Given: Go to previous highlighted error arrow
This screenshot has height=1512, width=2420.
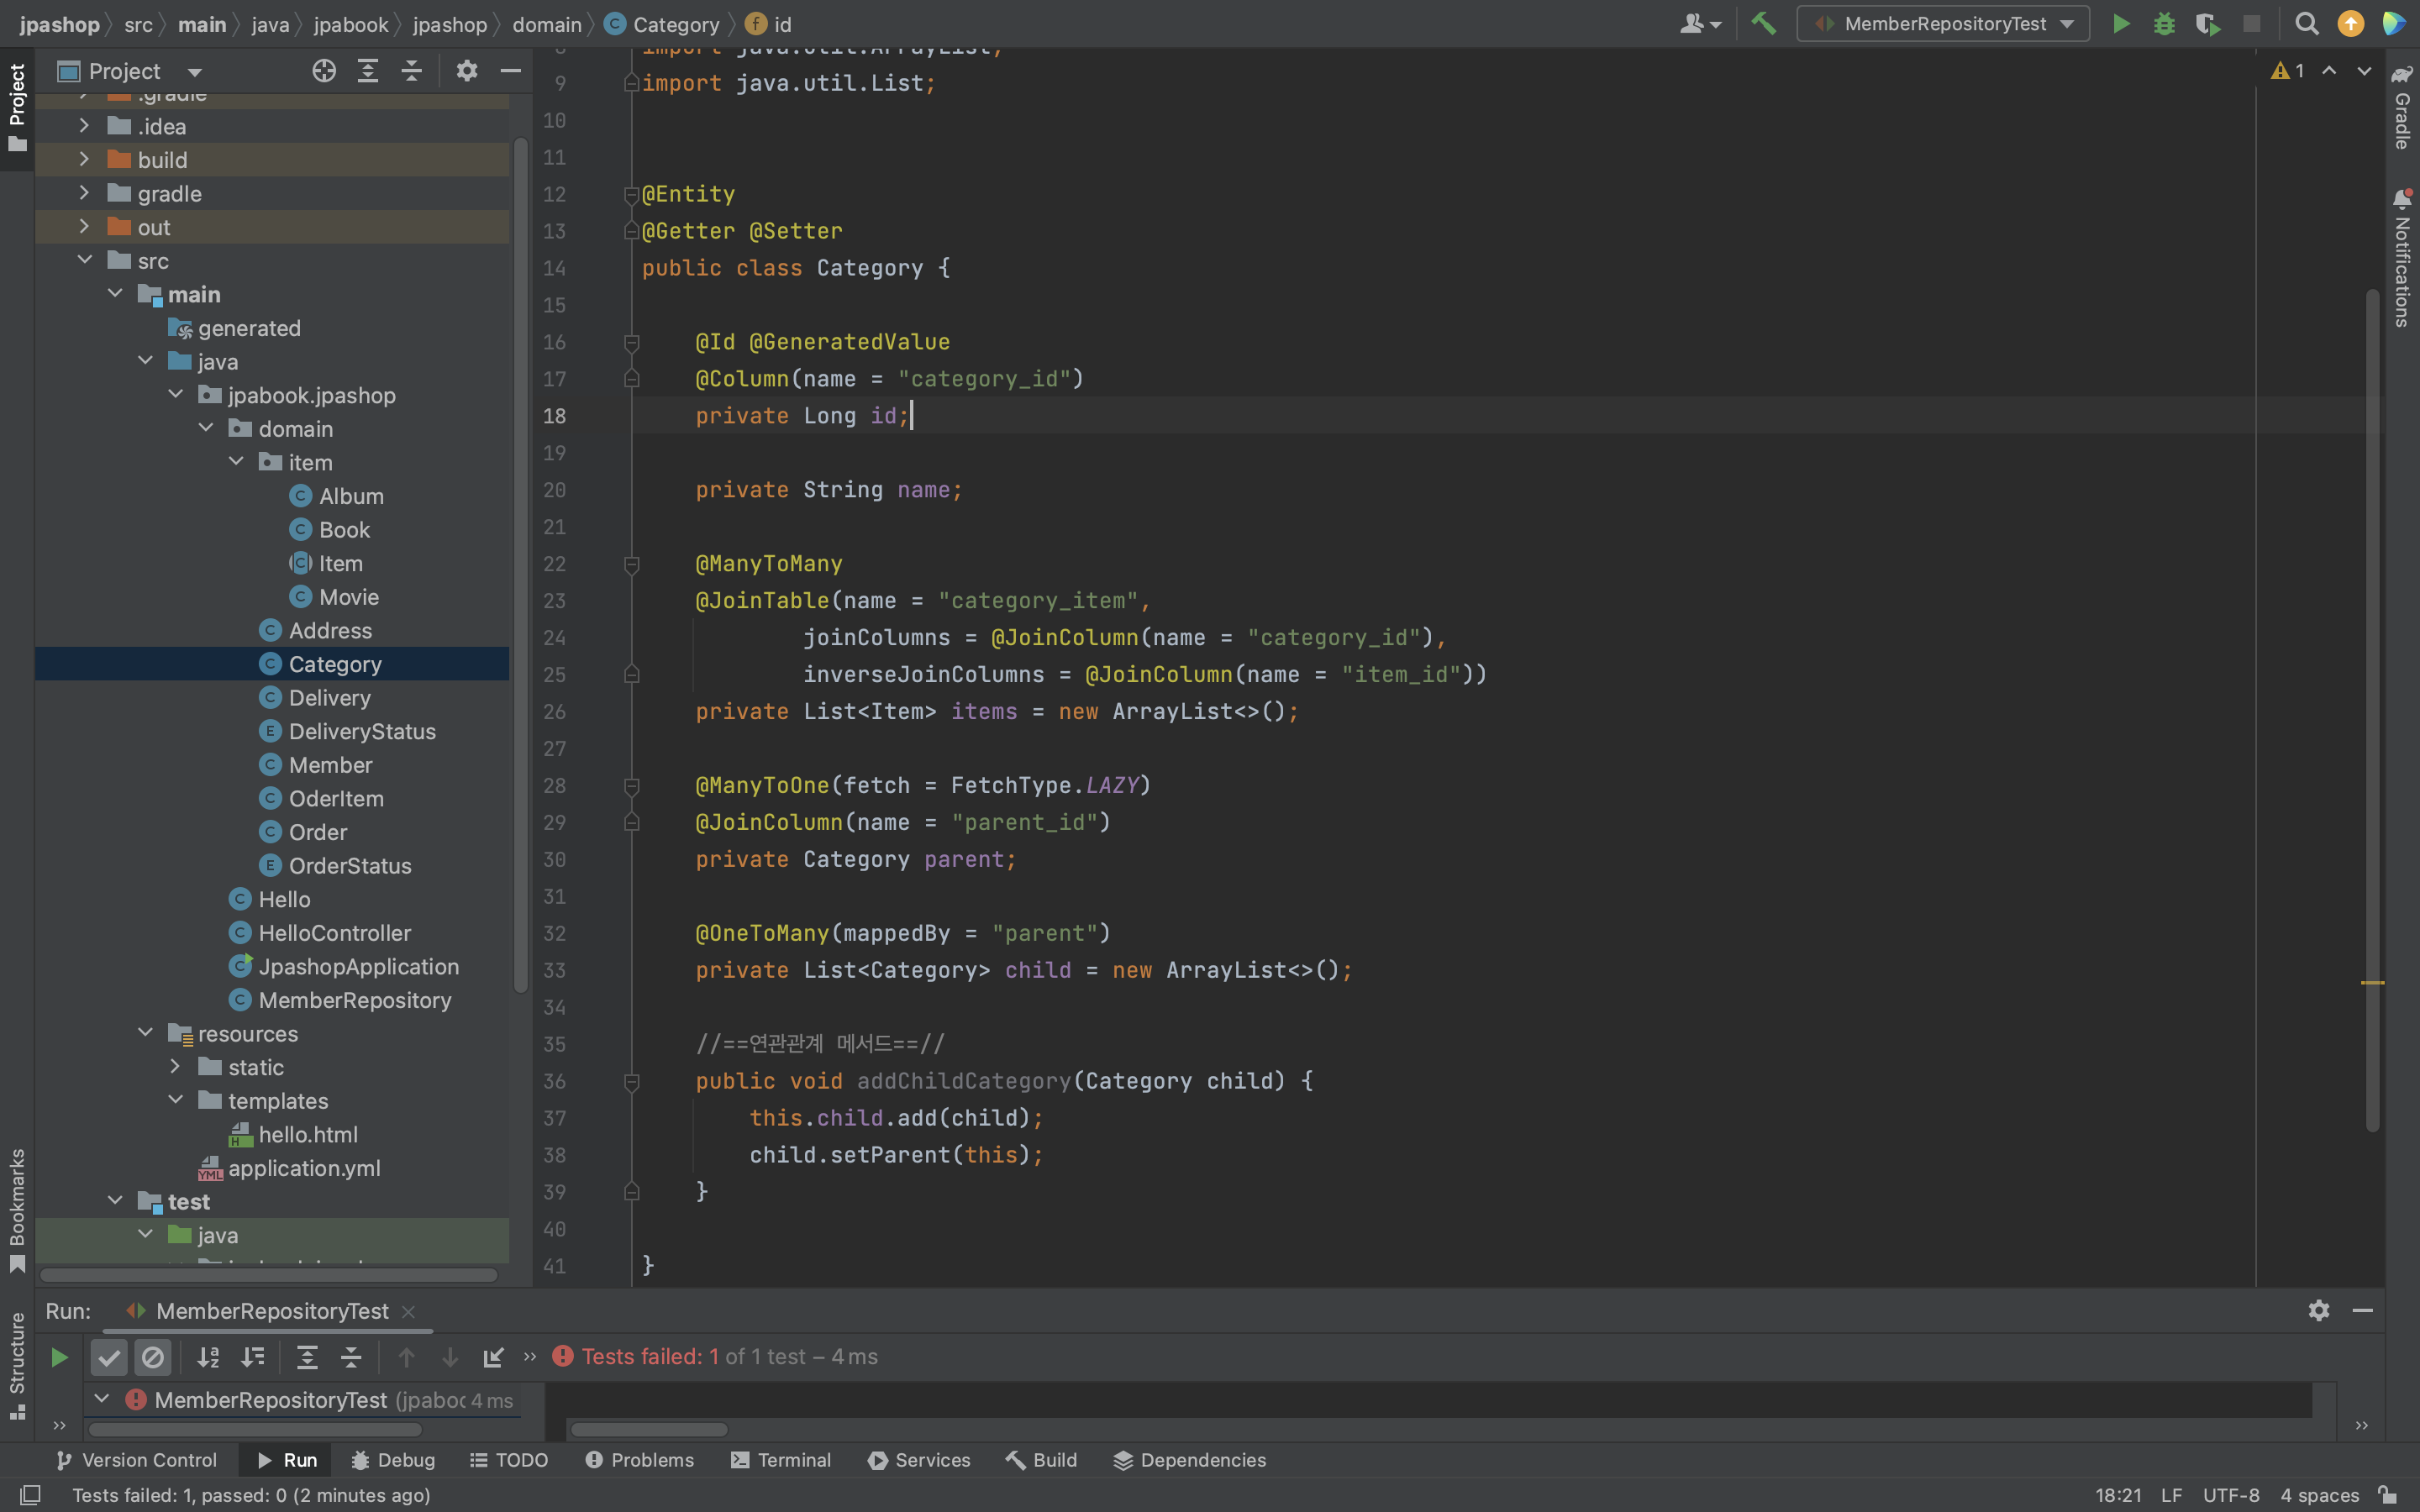Looking at the screenshot, I should [2329, 71].
